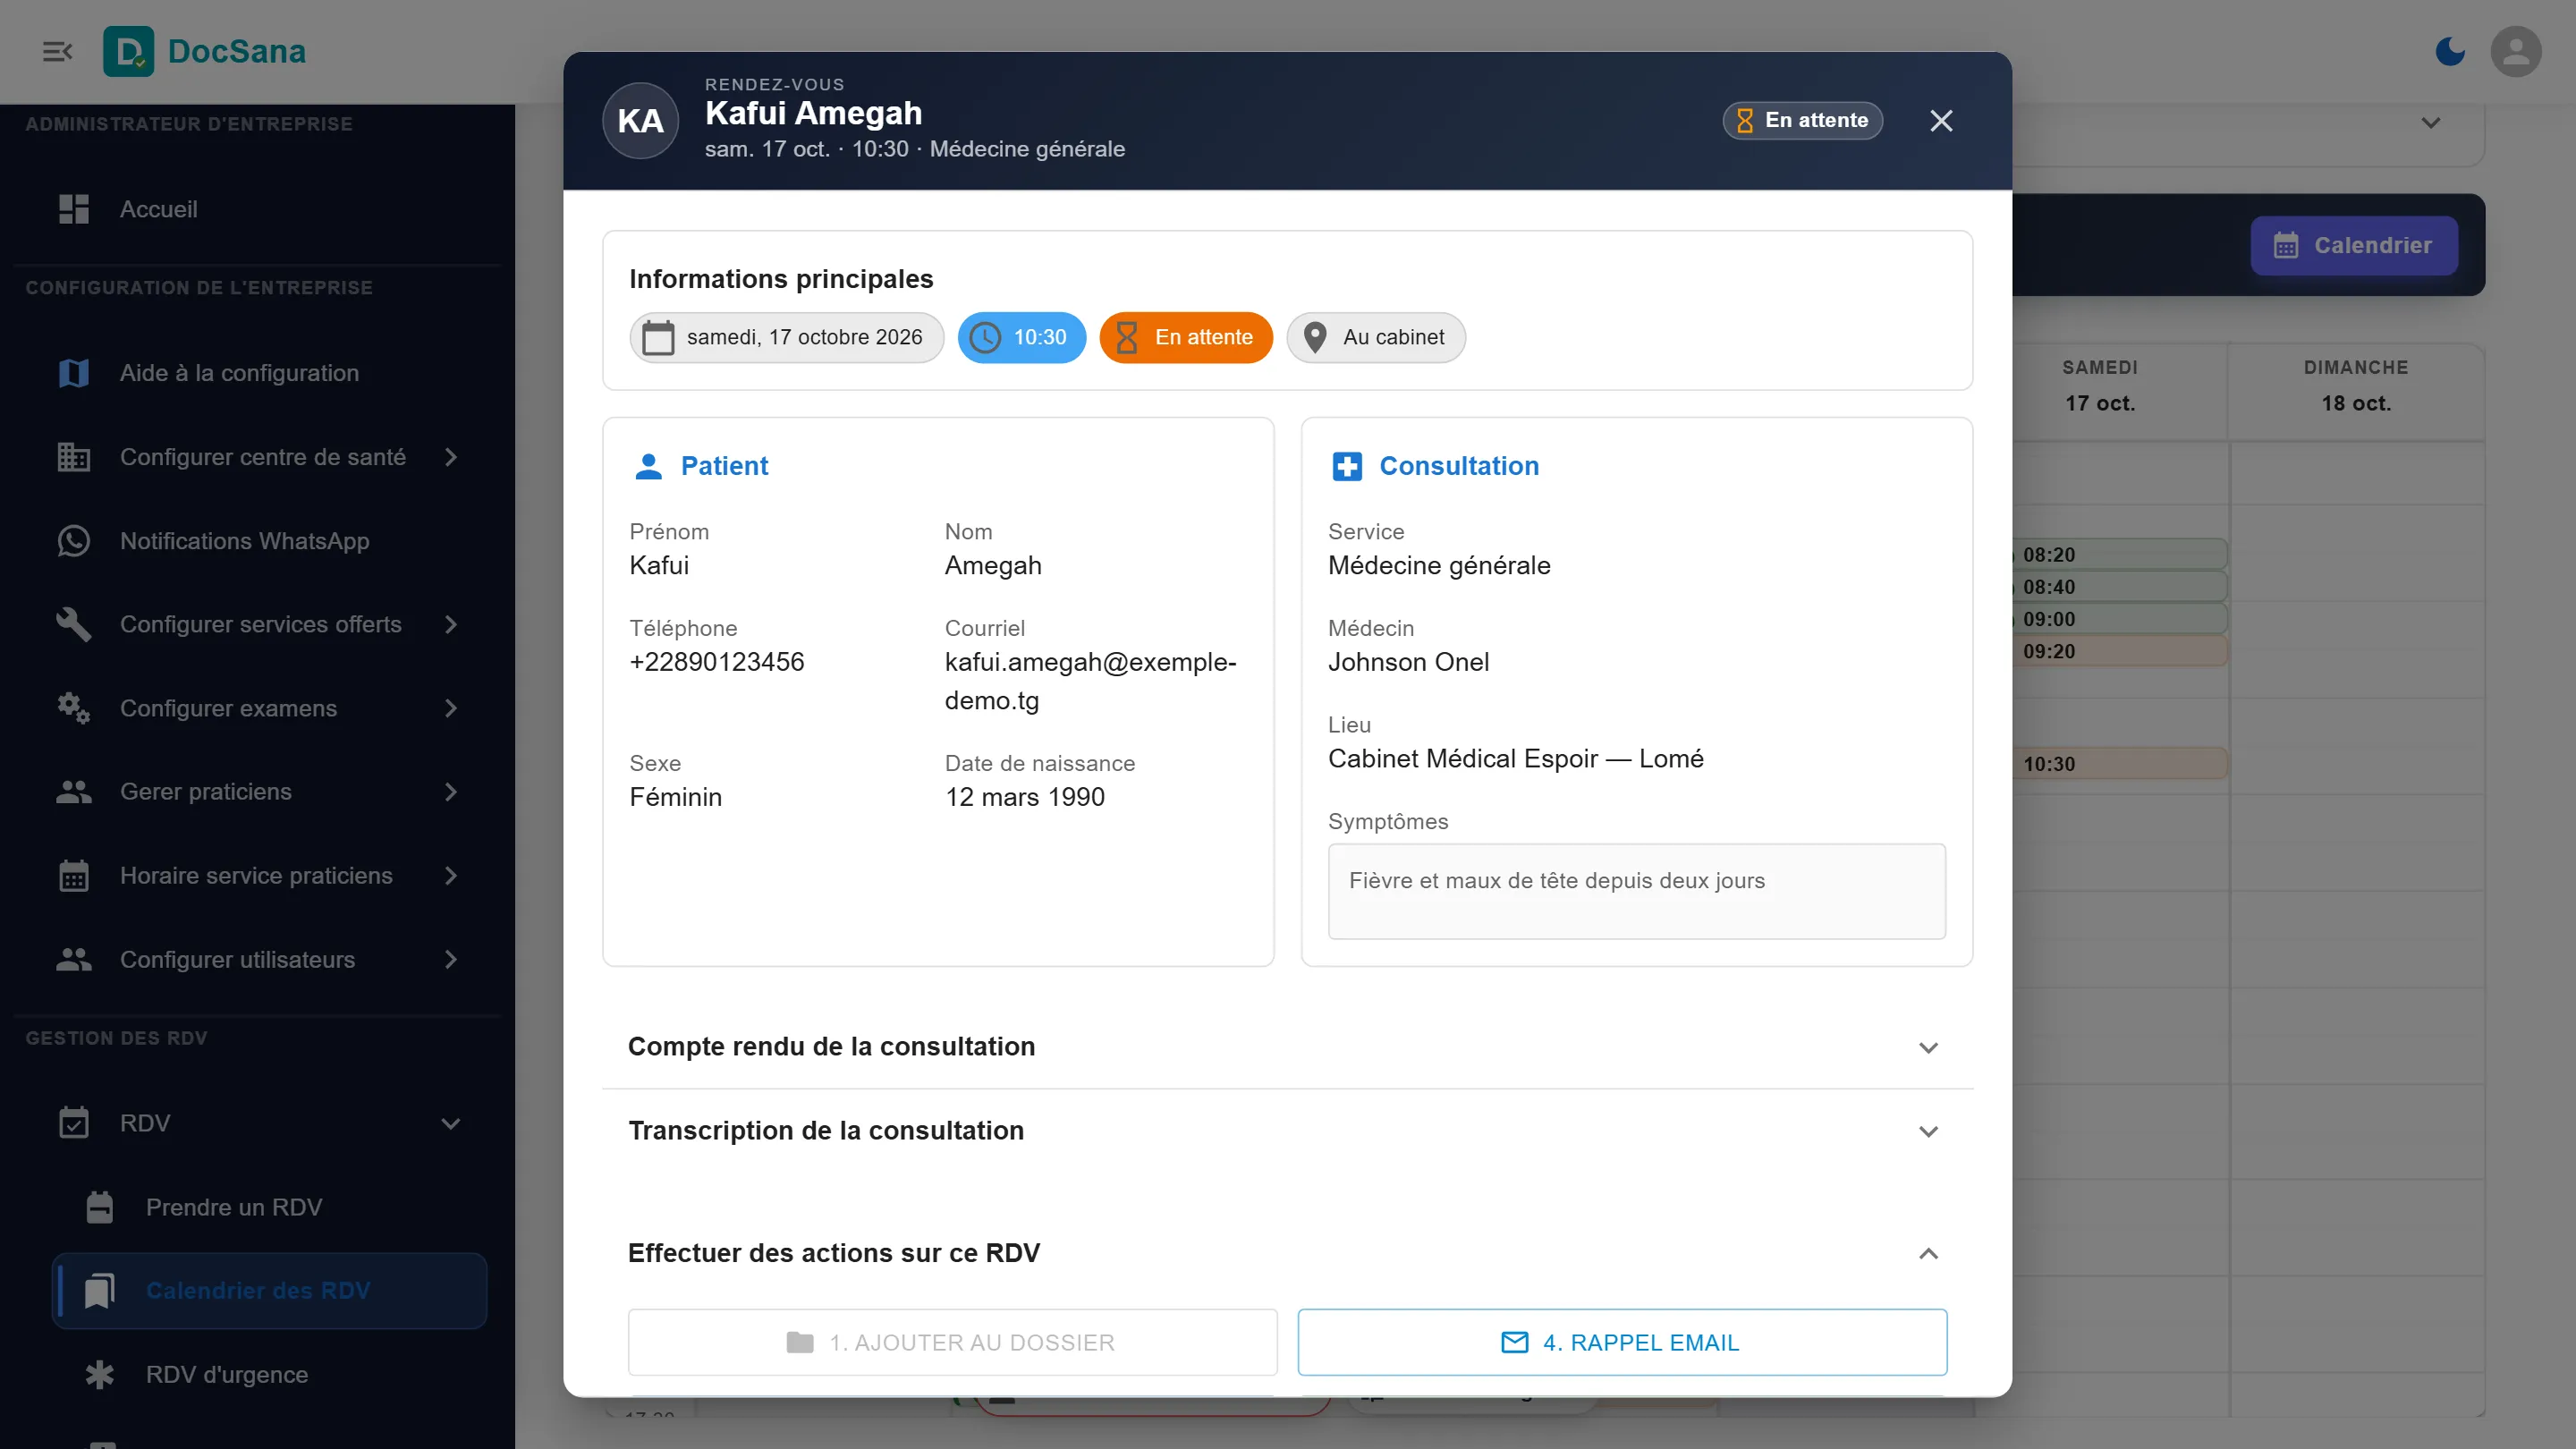2576x1449 pixels.
Task: Send the 4. Rappel Email reminder
Action: point(1621,1342)
